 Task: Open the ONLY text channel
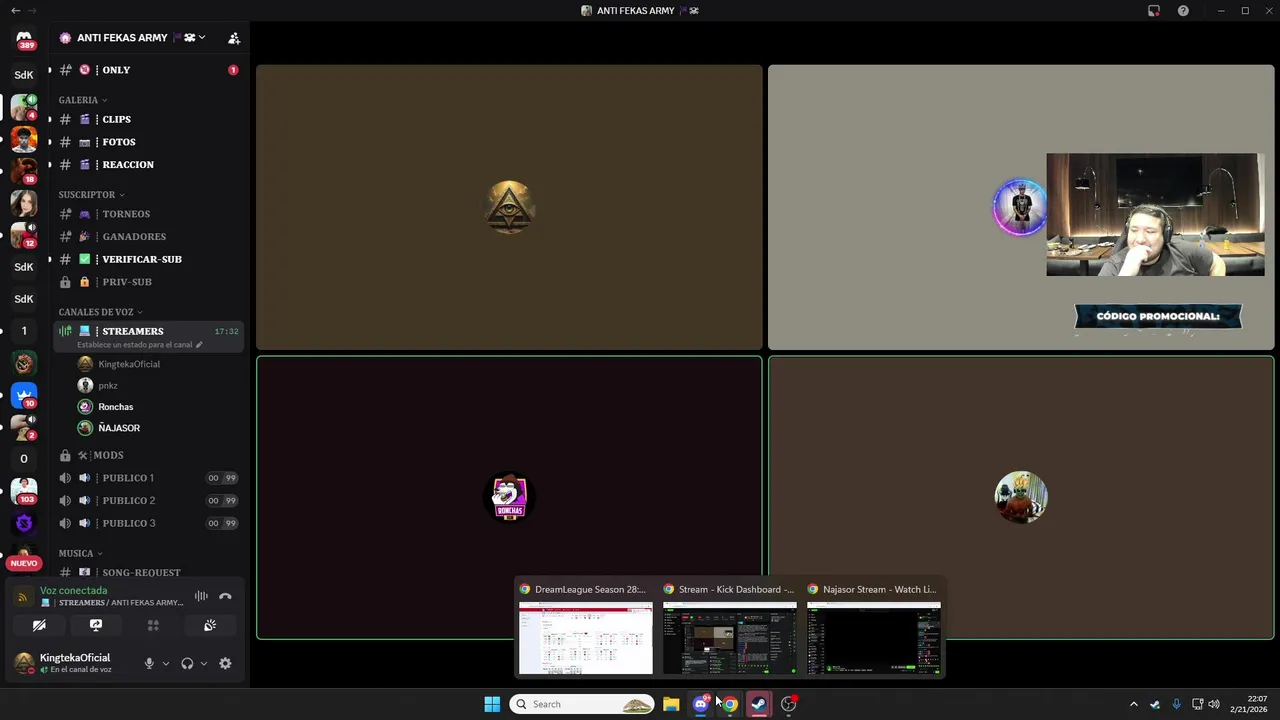148,70
